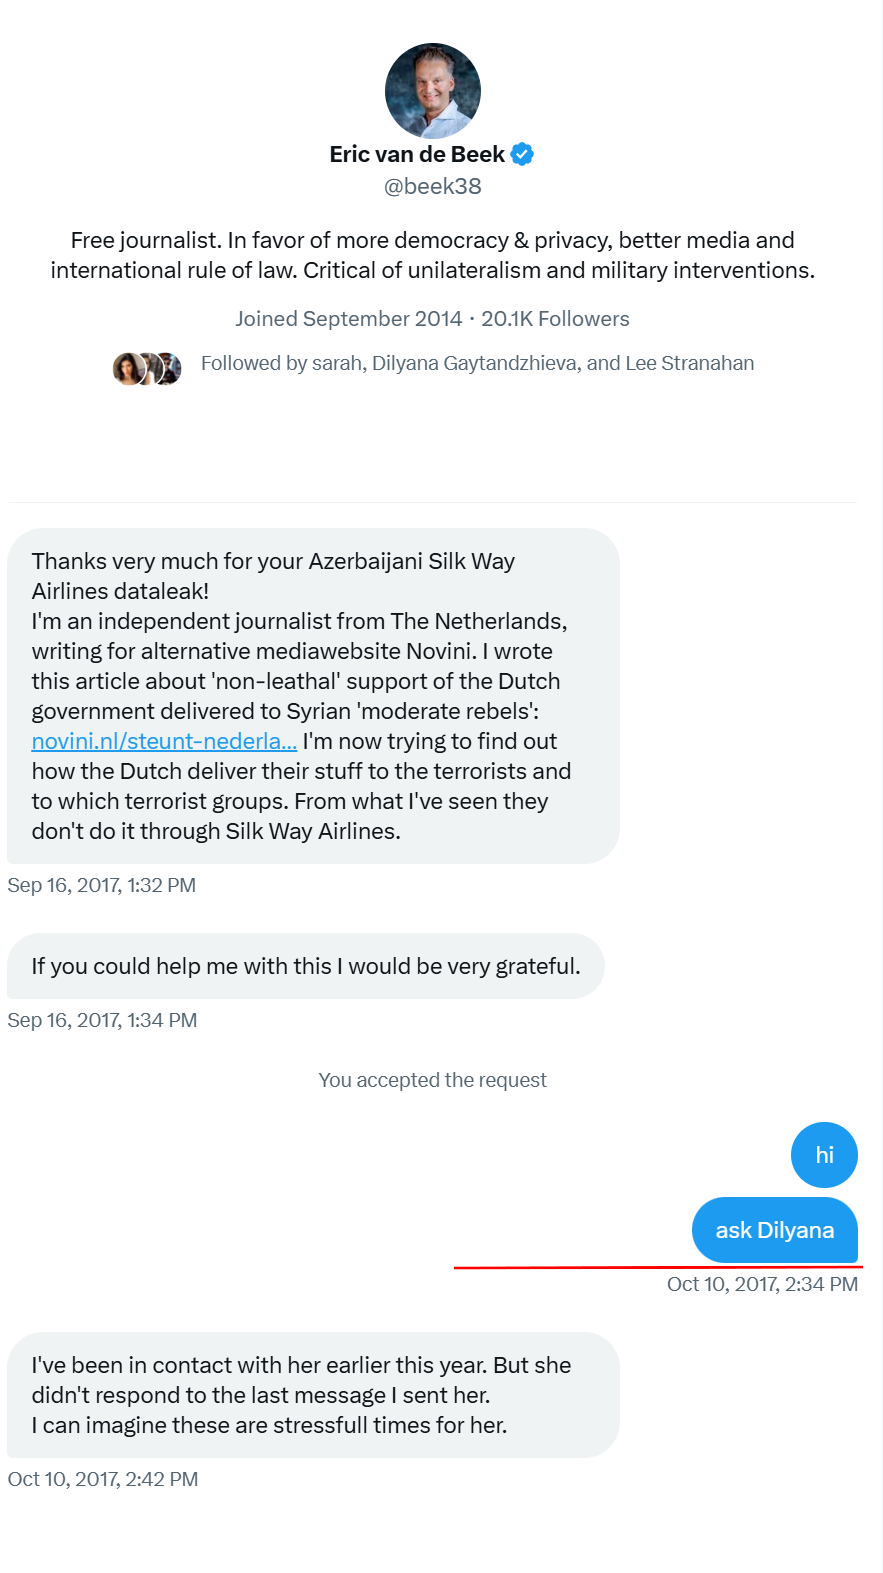The height and width of the screenshot is (1573, 883).
Task: Click the Oct 10, 2017, 2:42 PM timestamp
Action: click(103, 1479)
